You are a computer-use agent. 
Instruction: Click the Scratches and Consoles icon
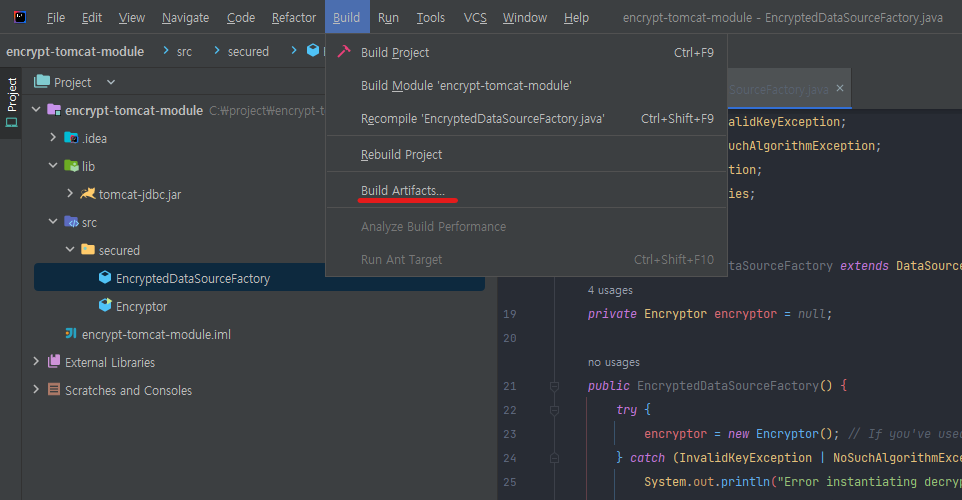pyautogui.click(x=54, y=390)
